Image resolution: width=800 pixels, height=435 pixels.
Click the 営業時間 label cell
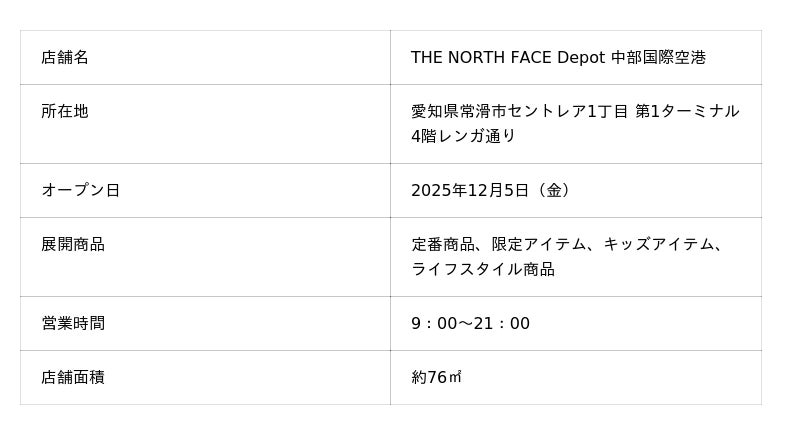click(73, 323)
